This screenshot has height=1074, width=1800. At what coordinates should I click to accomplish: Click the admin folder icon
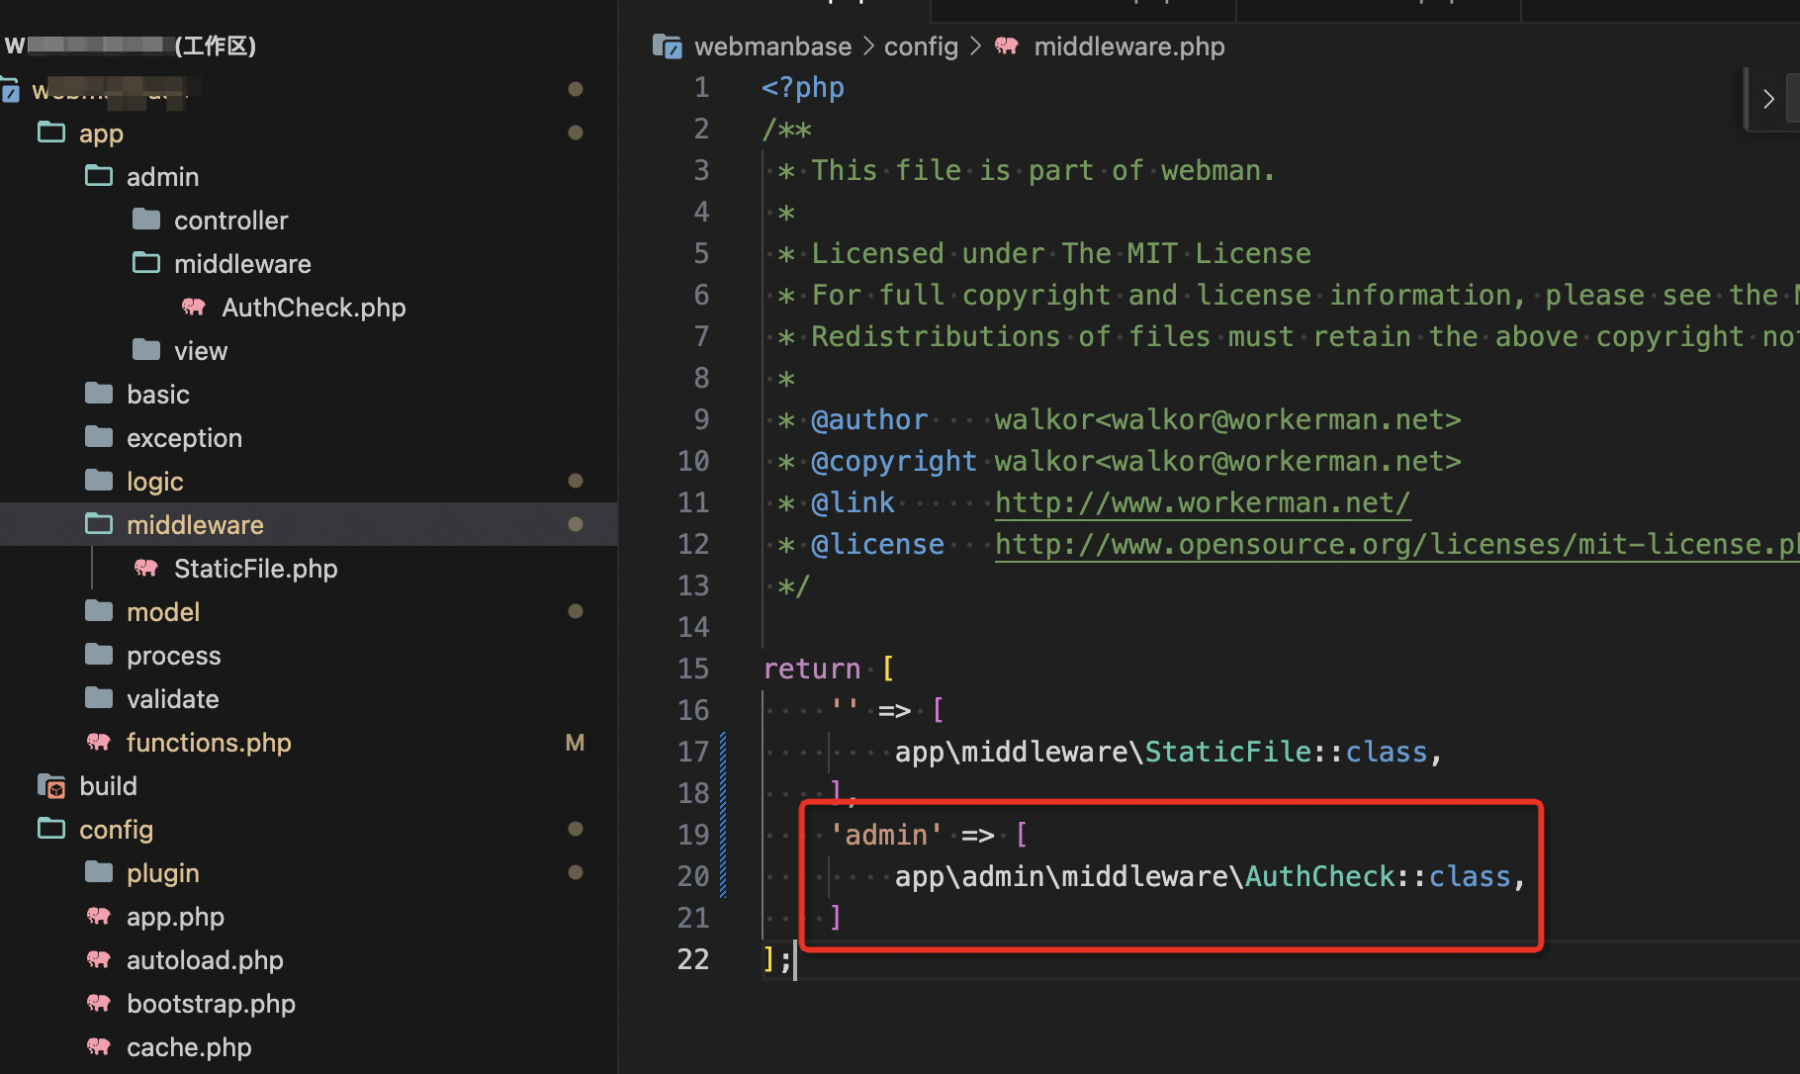tap(99, 176)
